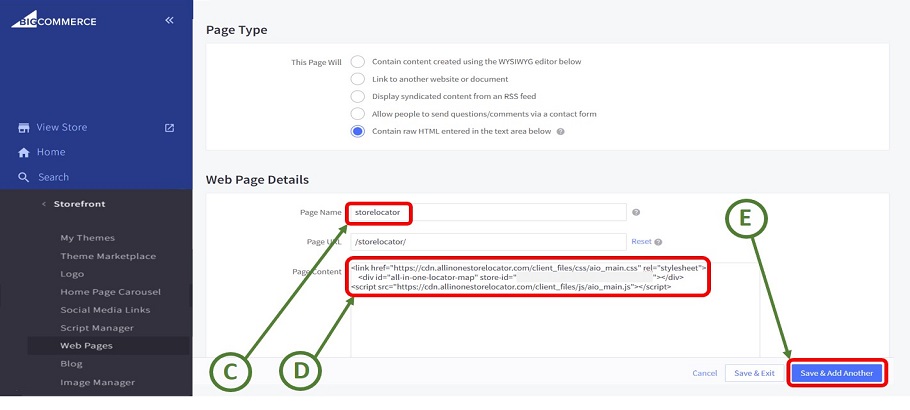This screenshot has height=410, width=910.
Task: Collapse the sidebar with double chevron
Action: (169, 20)
